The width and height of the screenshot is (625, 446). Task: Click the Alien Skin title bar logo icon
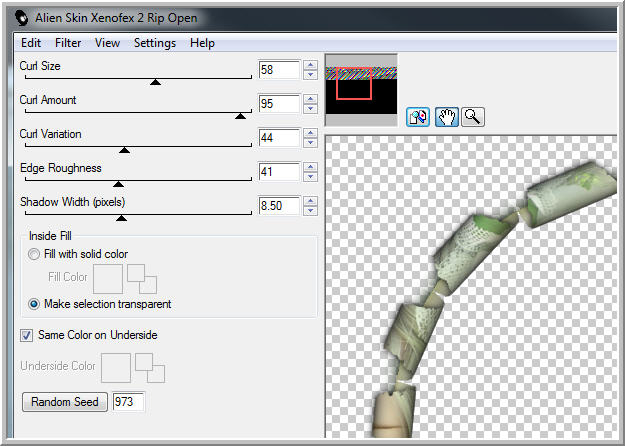[x=22, y=18]
